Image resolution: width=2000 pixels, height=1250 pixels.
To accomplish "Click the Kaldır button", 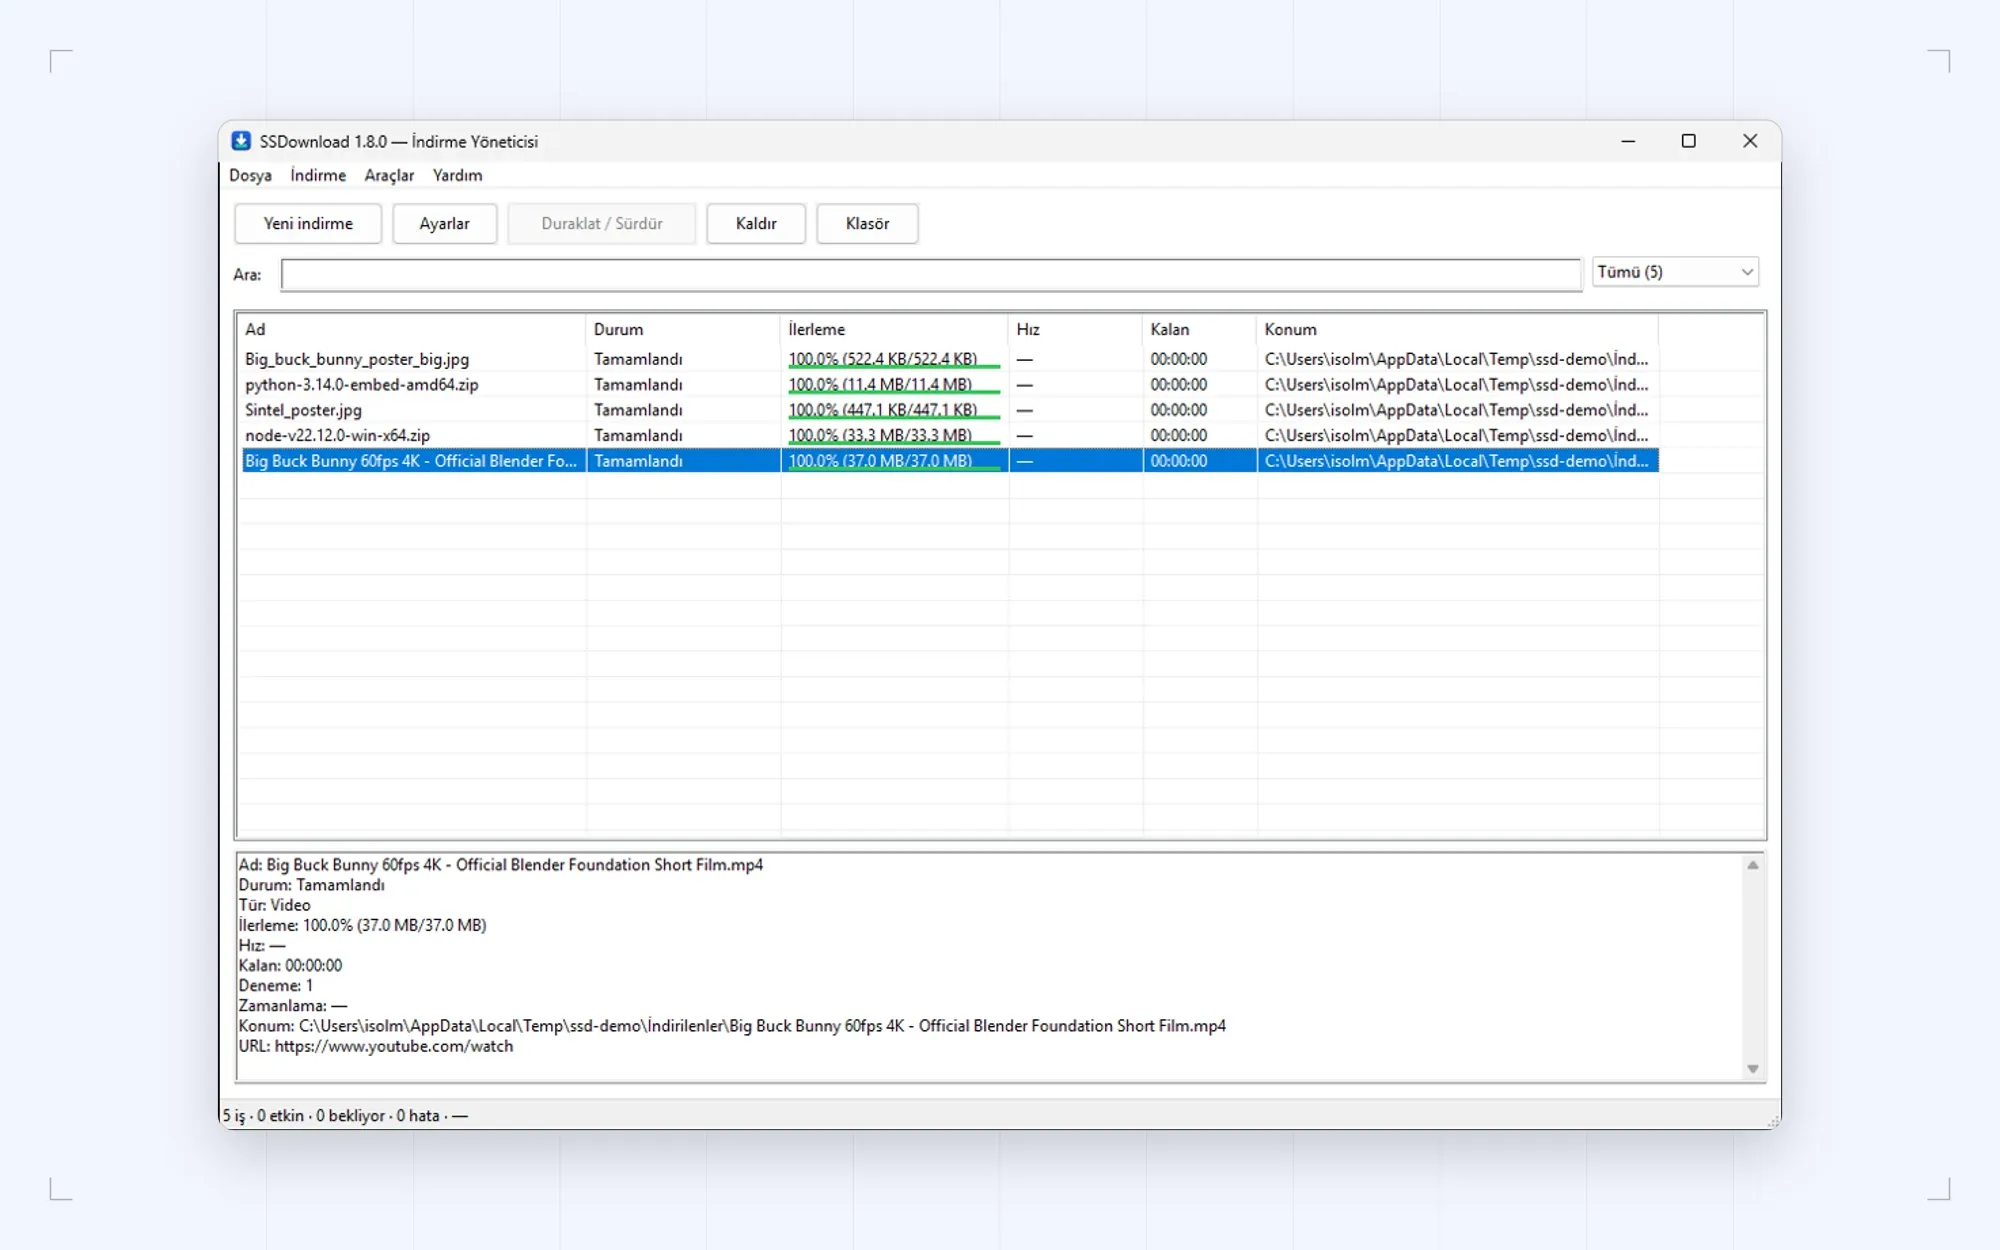I will tap(756, 224).
